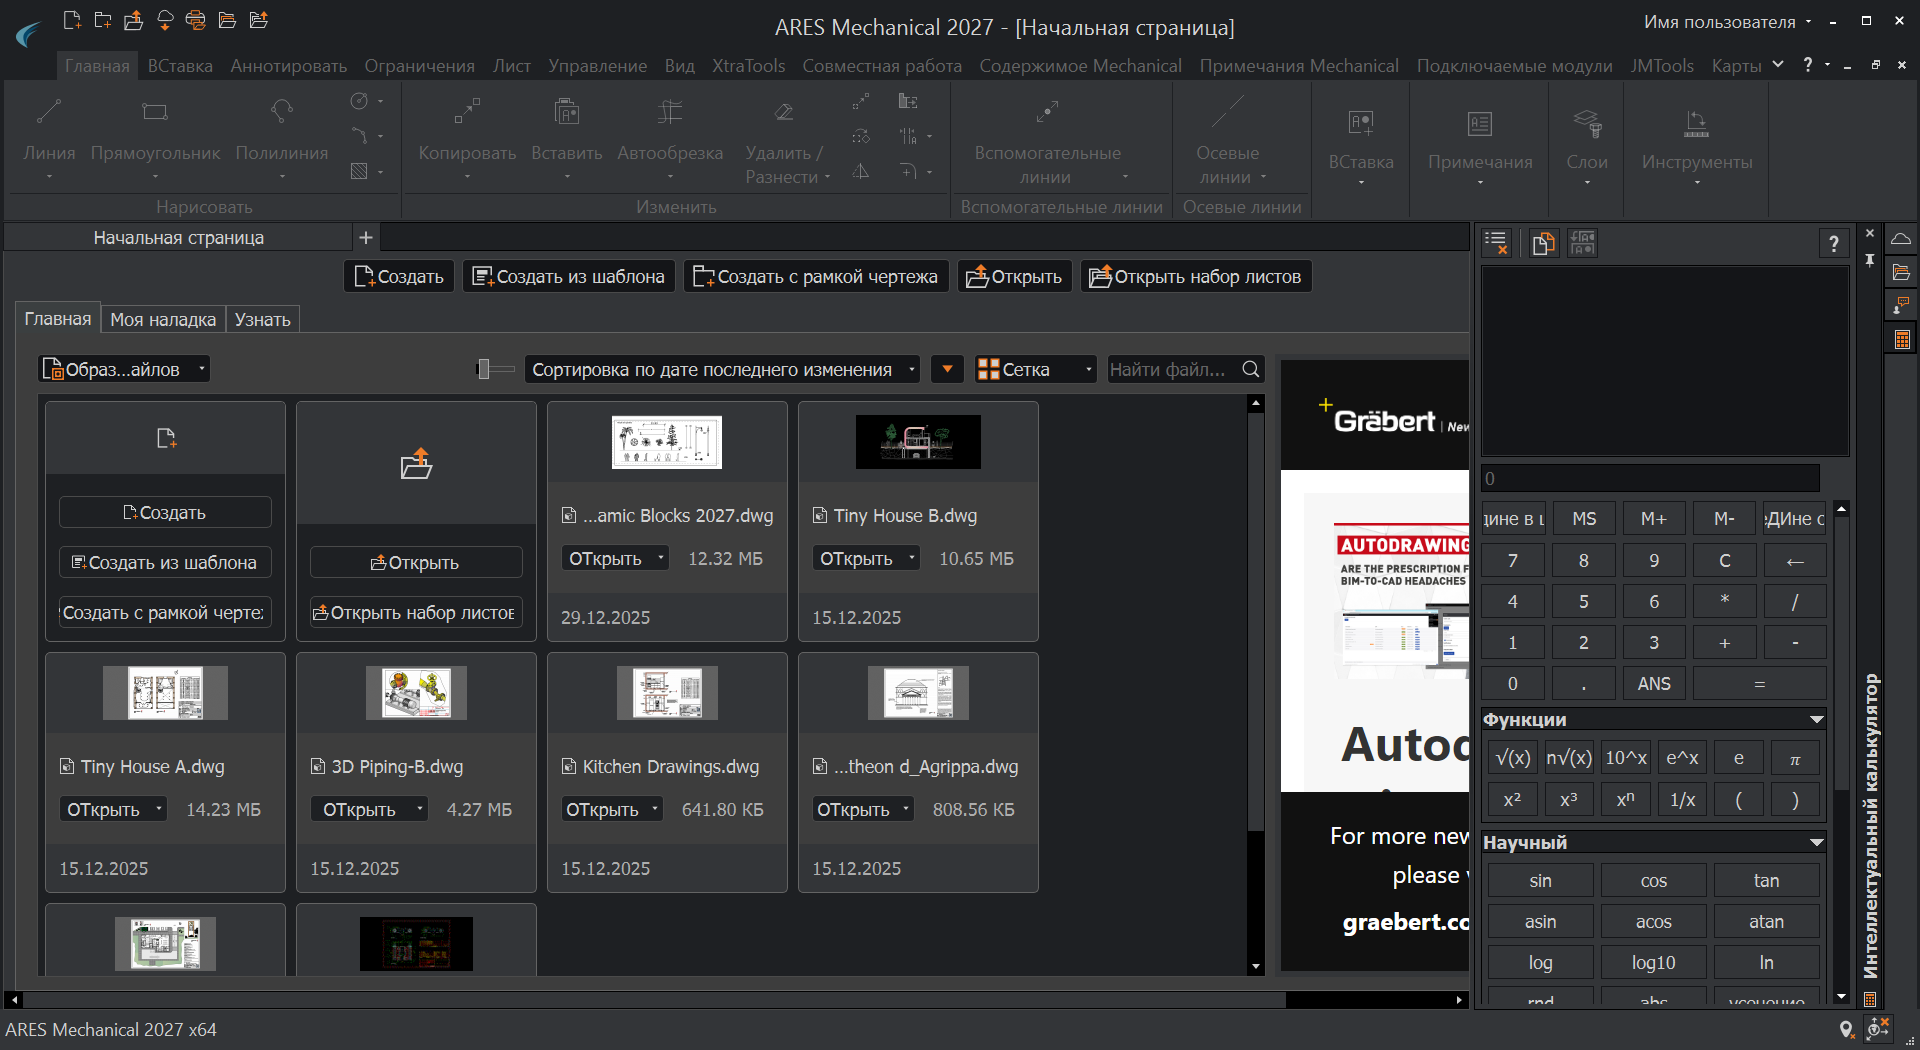Click the calculator π constant button
The image size is (1920, 1050).
[x=1794, y=758]
